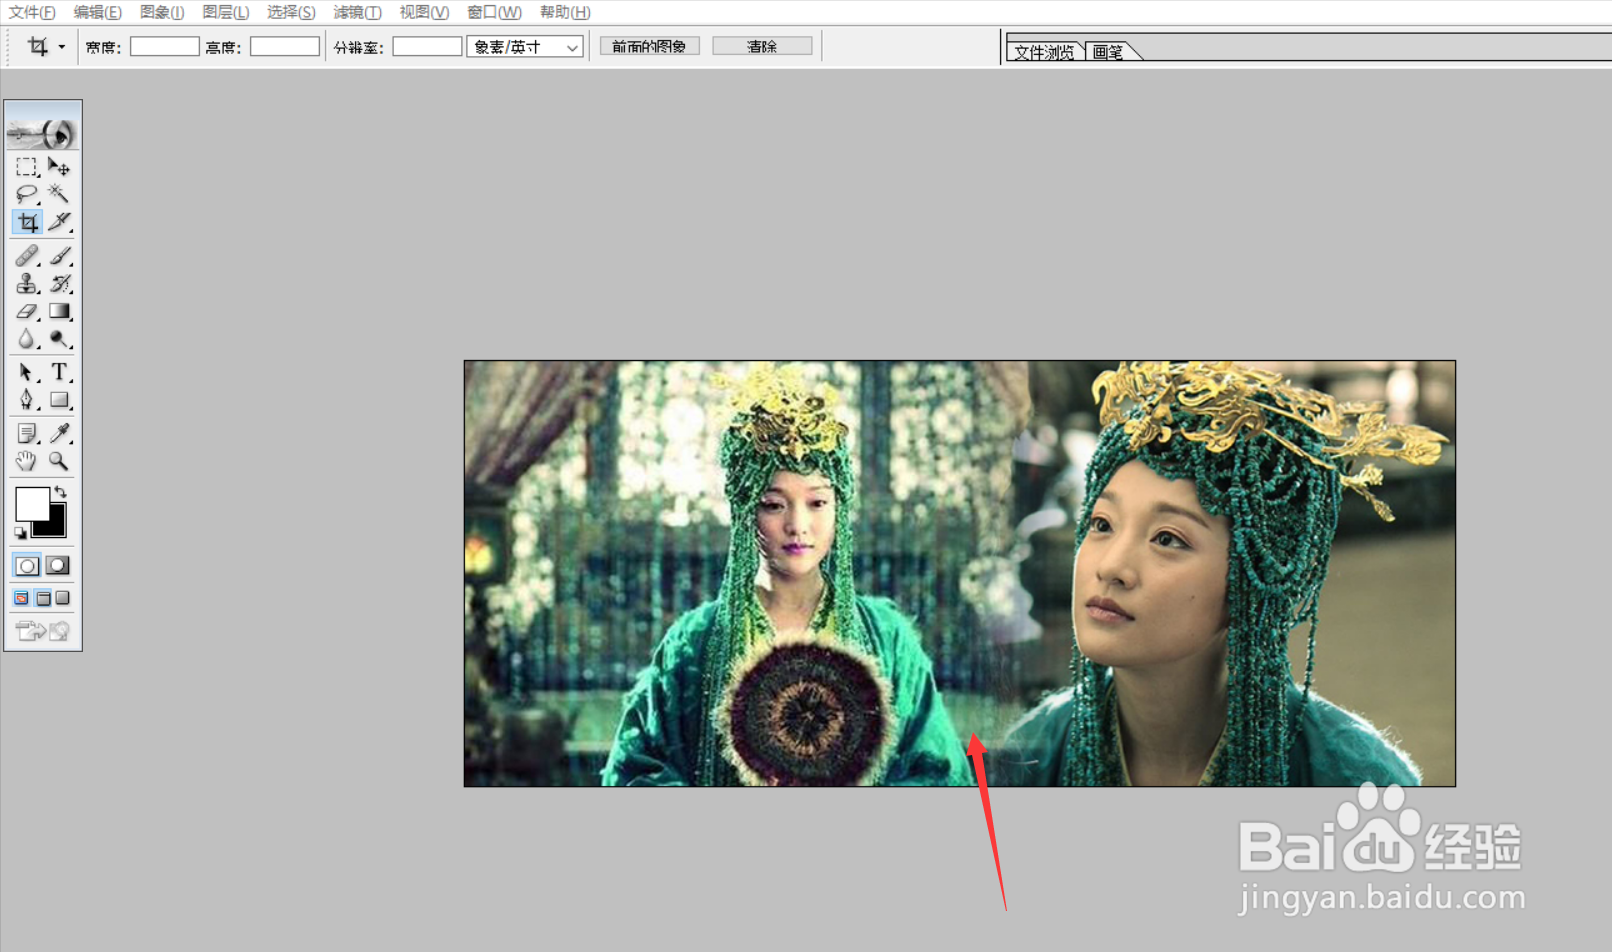Switch to the 画笔 tab
The image size is (1612, 952).
tap(1108, 52)
